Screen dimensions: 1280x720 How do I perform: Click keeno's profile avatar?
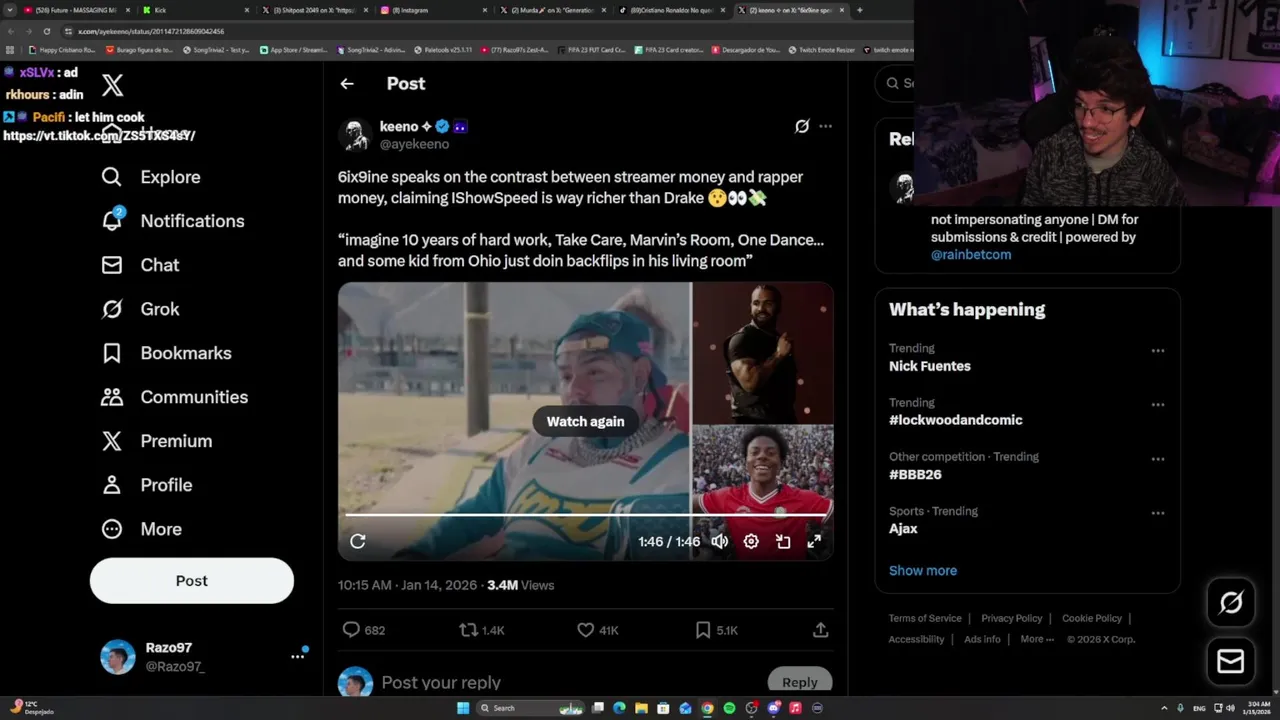point(355,135)
